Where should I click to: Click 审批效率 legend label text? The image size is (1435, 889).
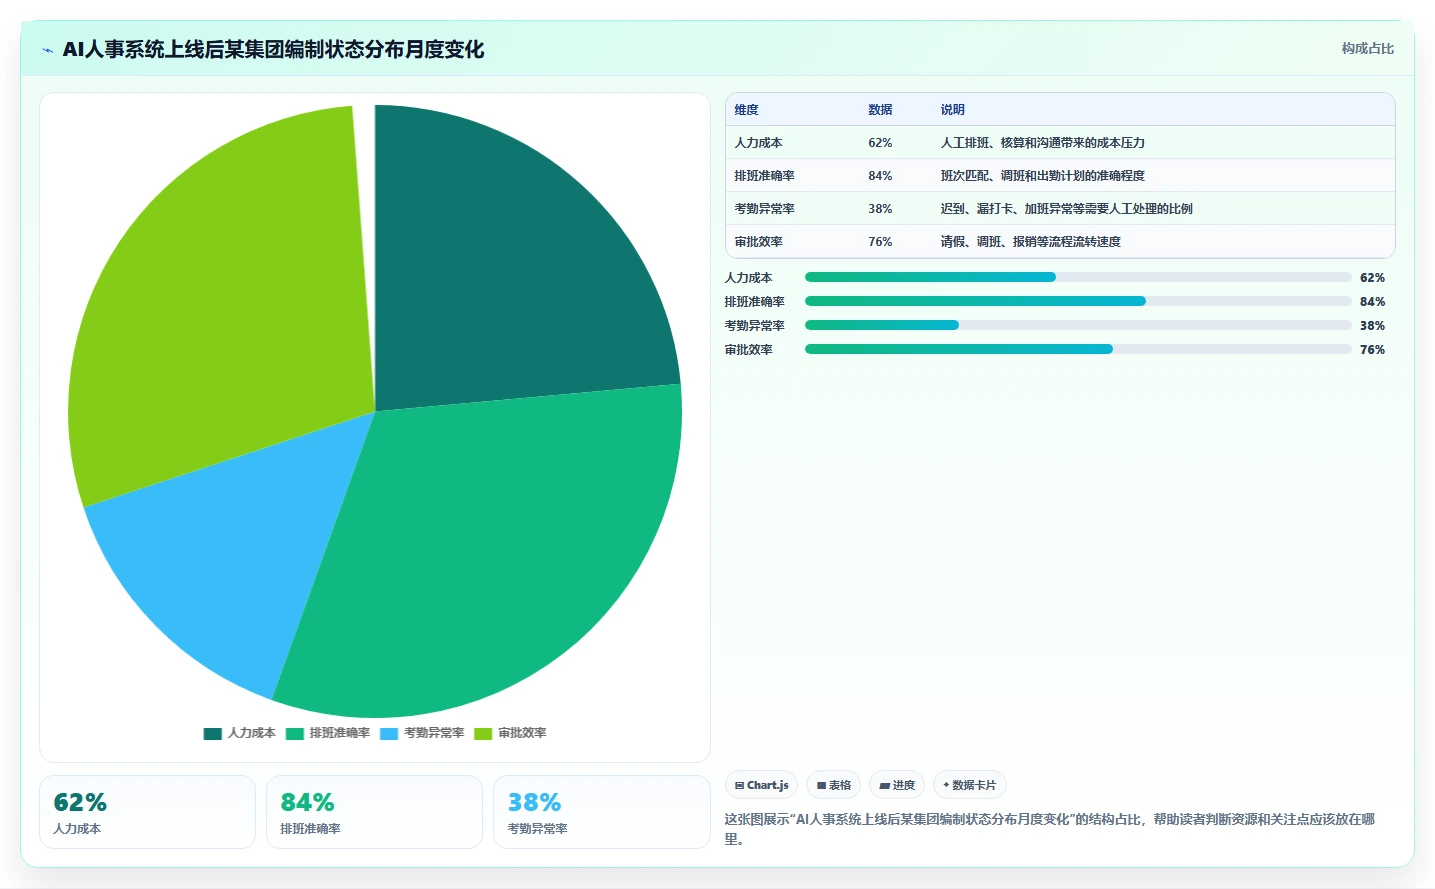(522, 733)
